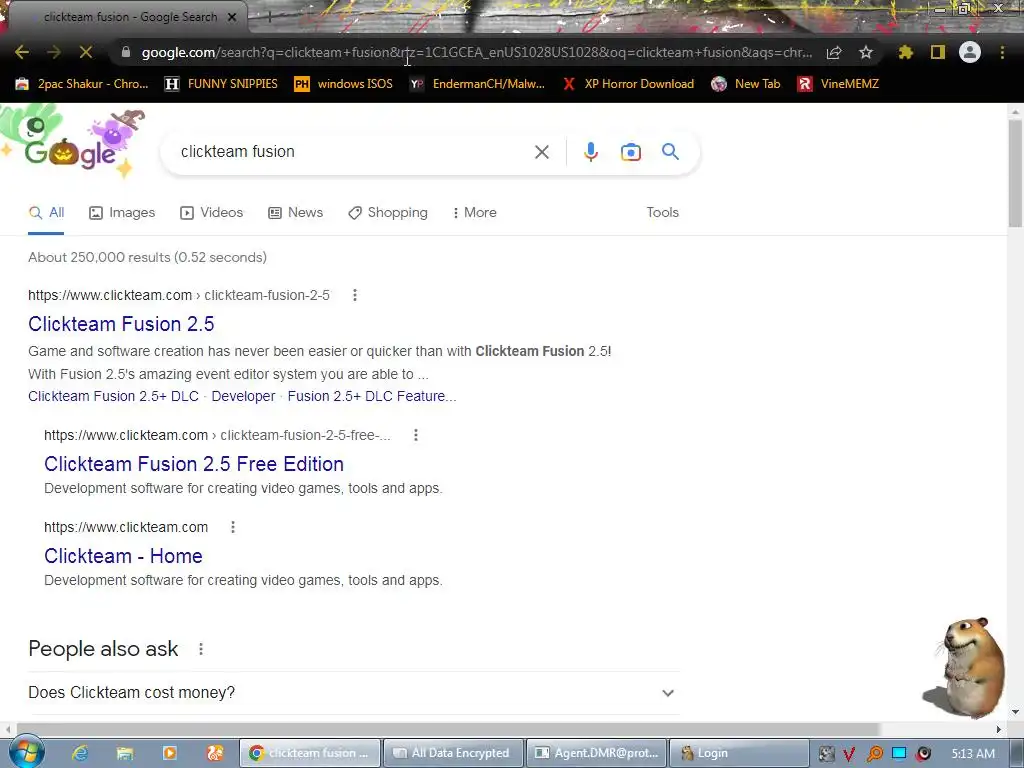Submit search with magnifying glass icon
Viewport: 1024px width, 768px height.
point(670,152)
